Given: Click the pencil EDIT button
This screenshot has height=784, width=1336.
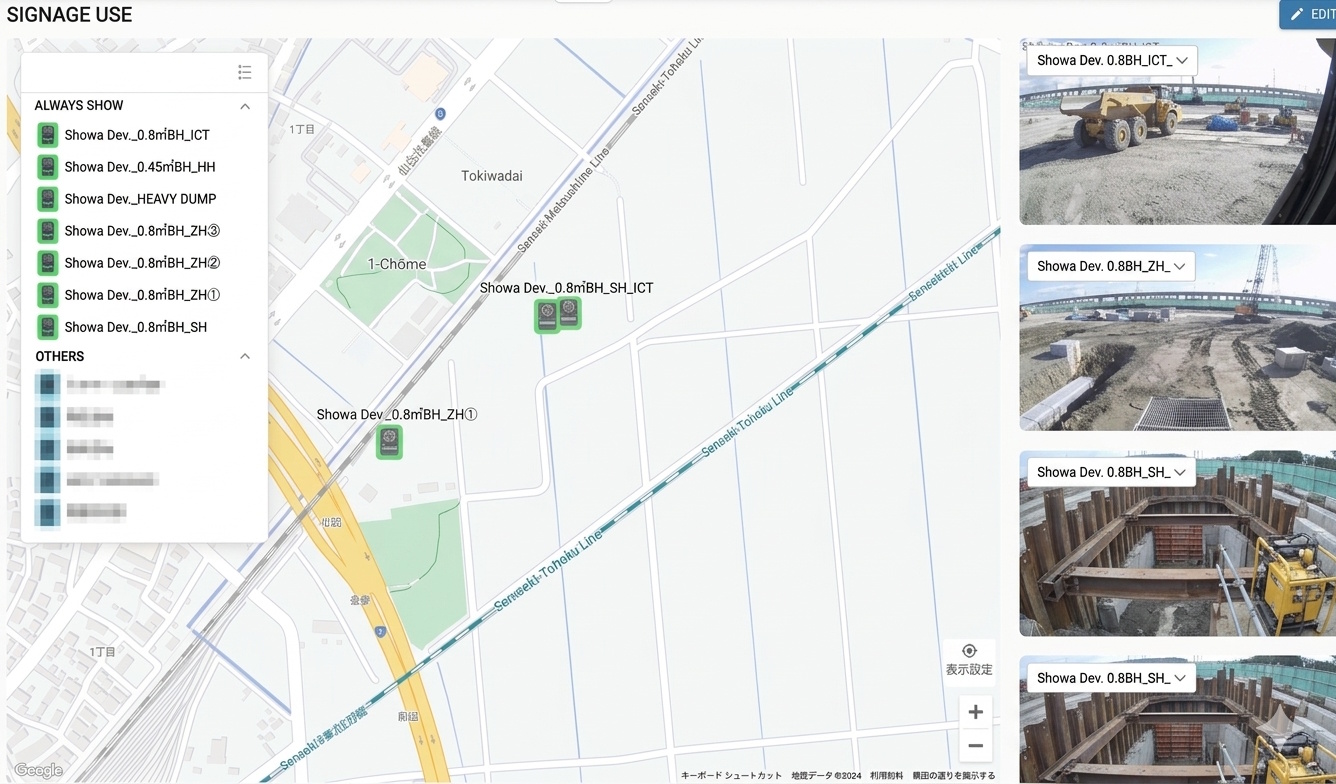Looking at the screenshot, I should point(1308,14).
